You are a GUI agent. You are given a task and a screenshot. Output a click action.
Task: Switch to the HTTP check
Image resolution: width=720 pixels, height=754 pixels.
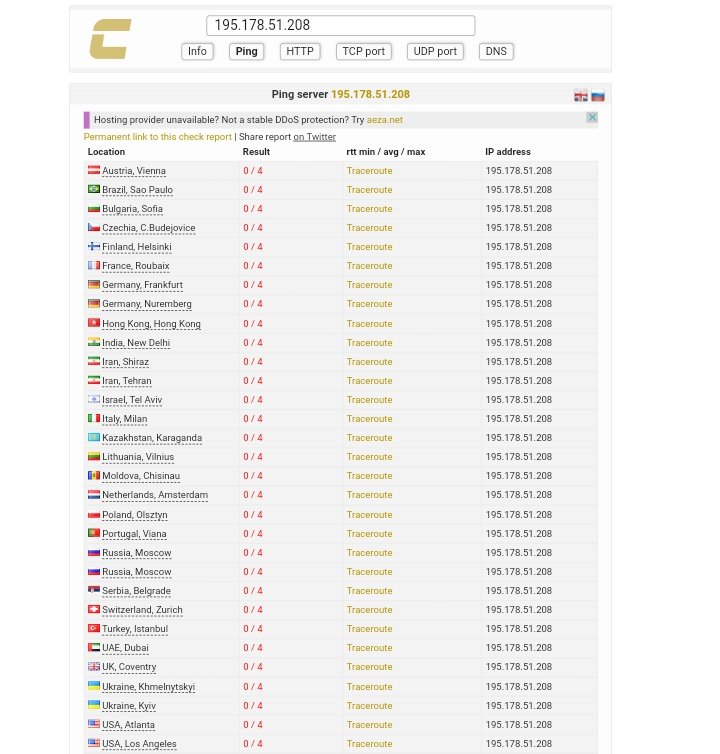300,51
